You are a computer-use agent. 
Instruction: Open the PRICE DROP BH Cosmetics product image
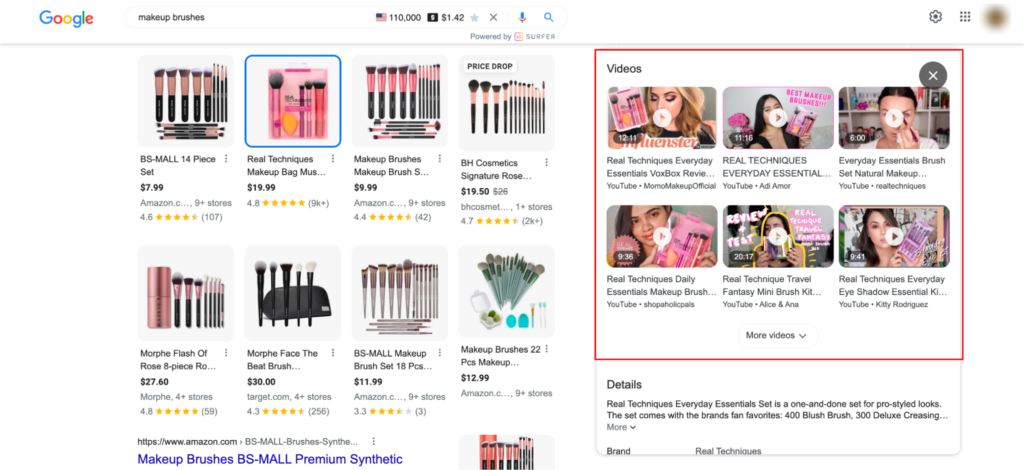pos(507,103)
